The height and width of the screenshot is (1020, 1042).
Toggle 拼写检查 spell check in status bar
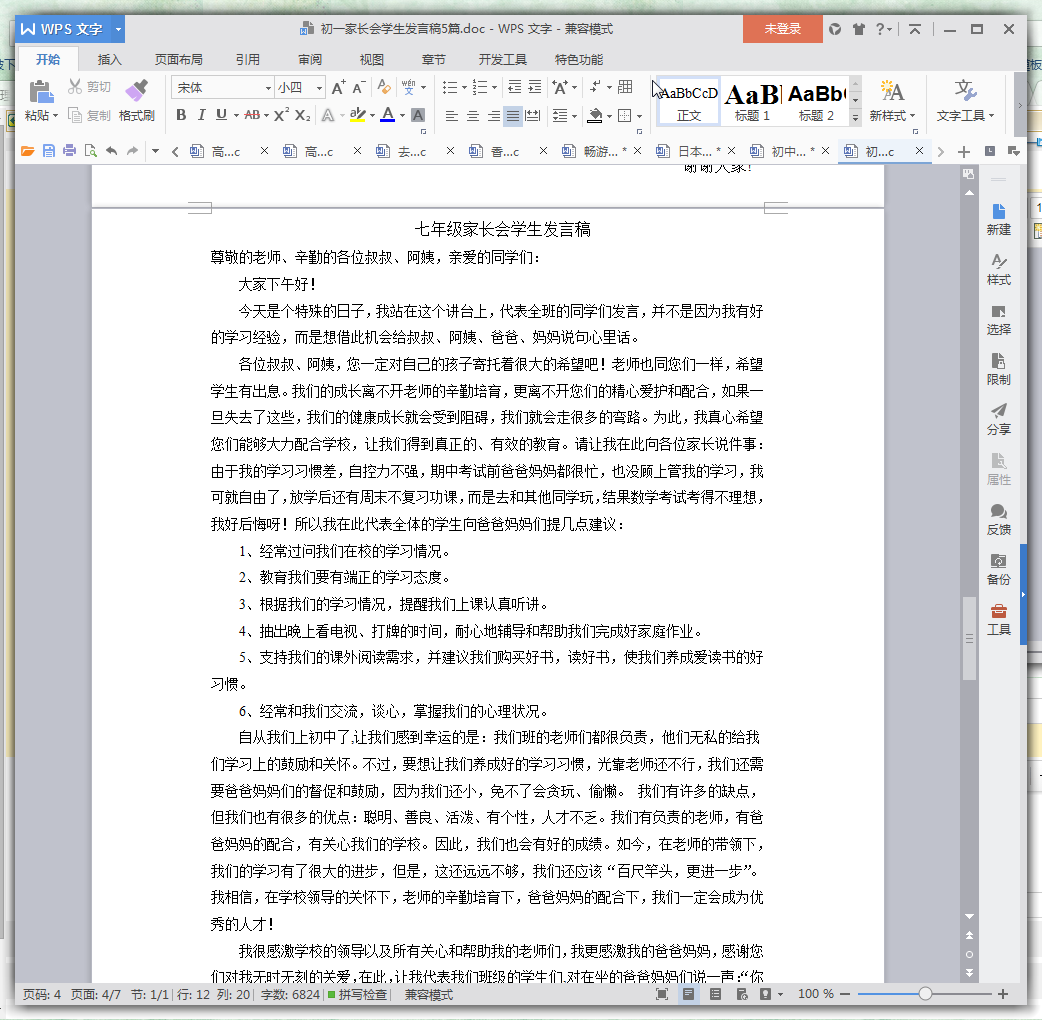click(x=357, y=994)
